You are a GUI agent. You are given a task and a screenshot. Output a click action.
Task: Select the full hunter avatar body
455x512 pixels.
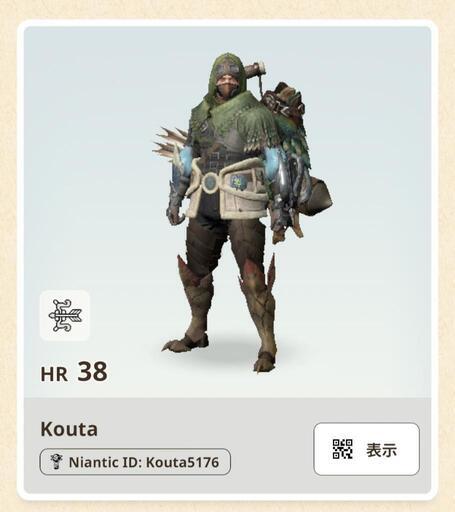(242, 213)
